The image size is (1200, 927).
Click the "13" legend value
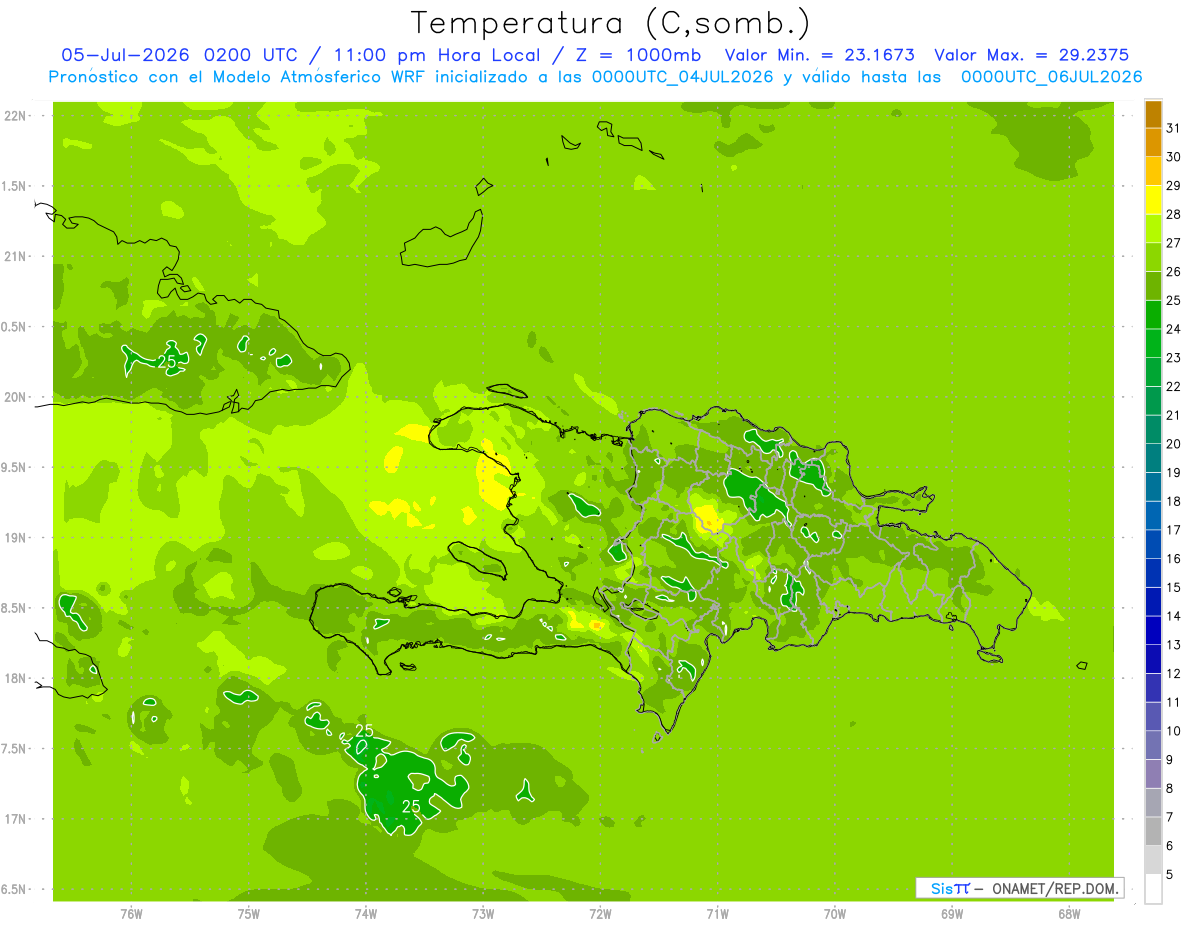tap(1174, 645)
